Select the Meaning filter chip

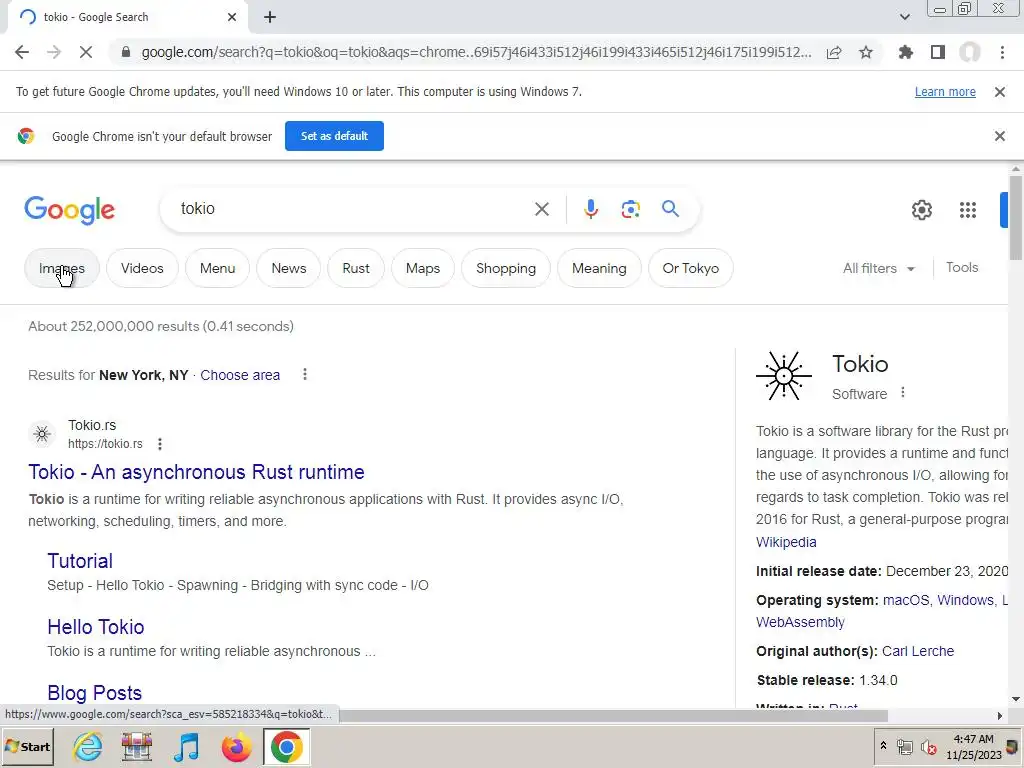[599, 268]
